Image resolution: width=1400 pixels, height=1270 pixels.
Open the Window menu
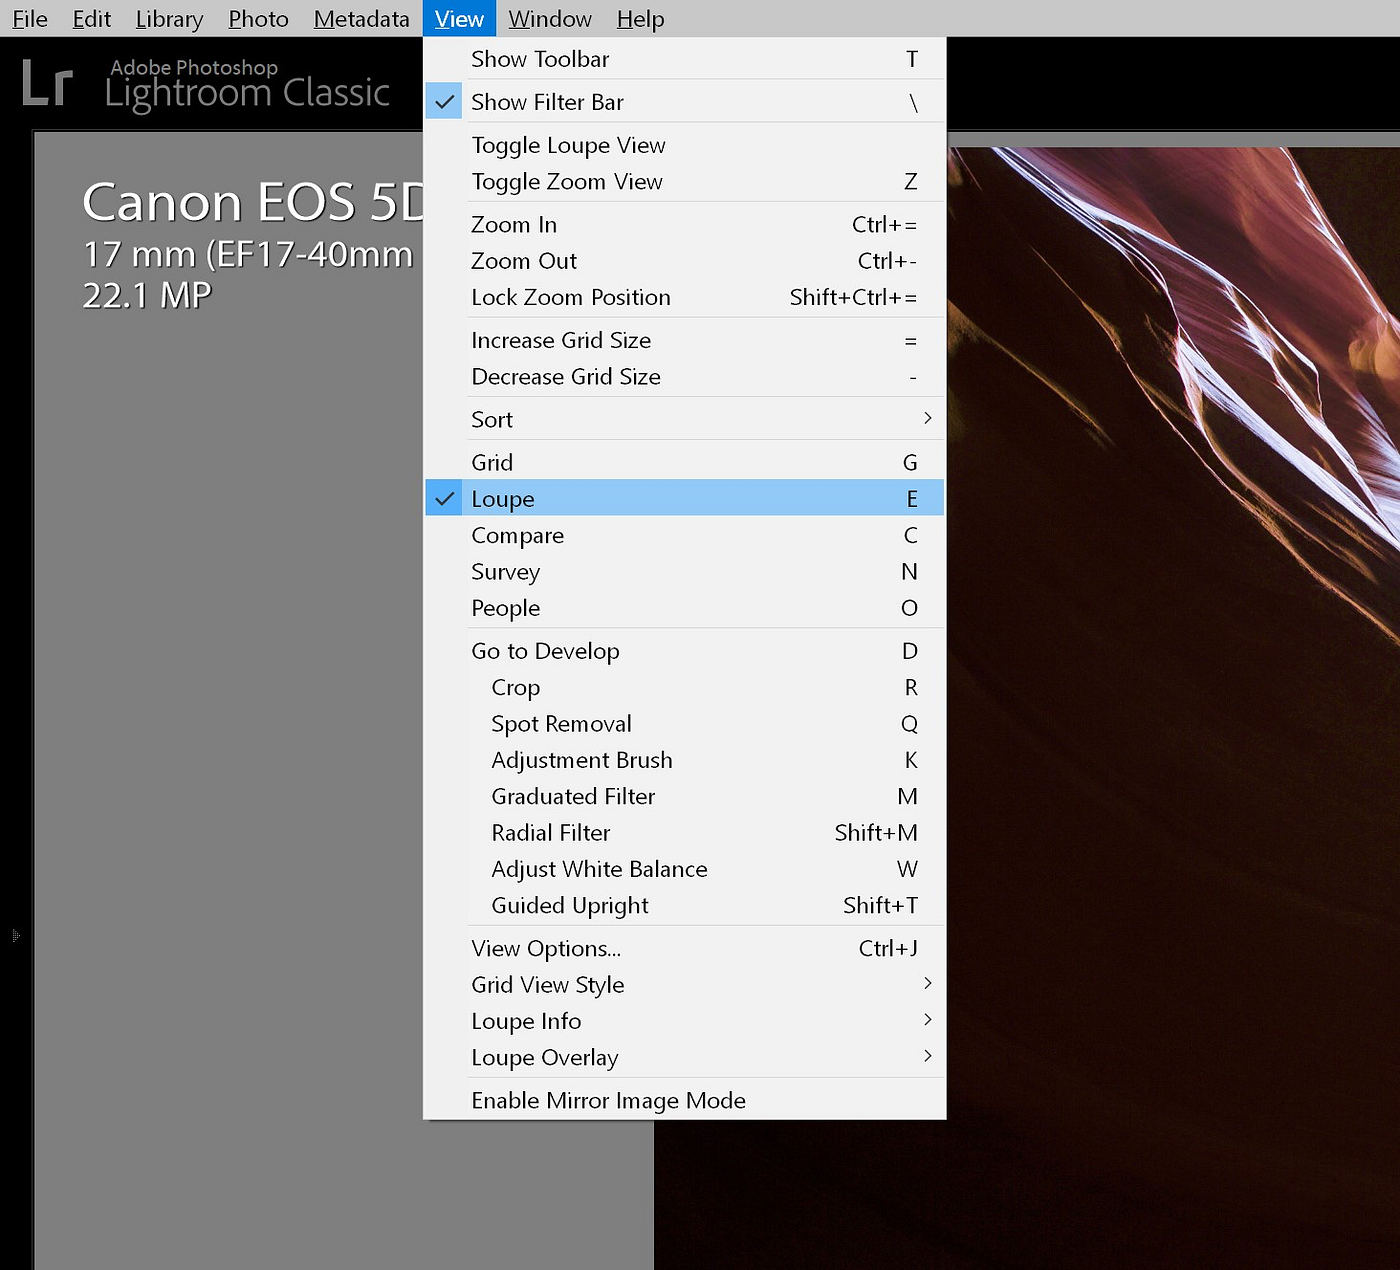point(550,19)
